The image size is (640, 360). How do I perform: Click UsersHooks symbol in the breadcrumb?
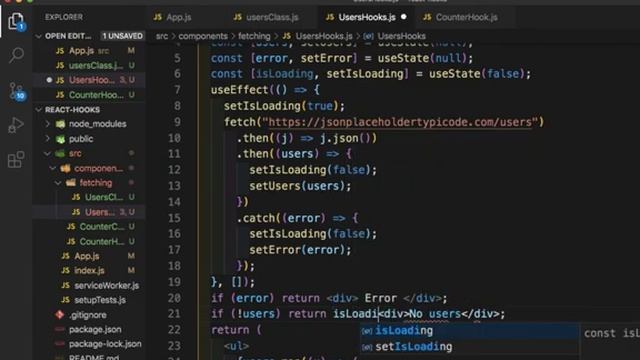point(401,36)
